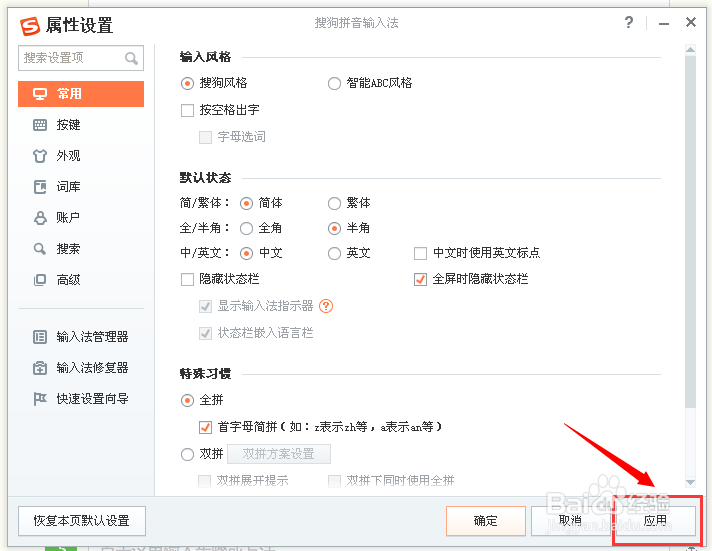Launch the 输入法修复器 repair tool

(92, 368)
